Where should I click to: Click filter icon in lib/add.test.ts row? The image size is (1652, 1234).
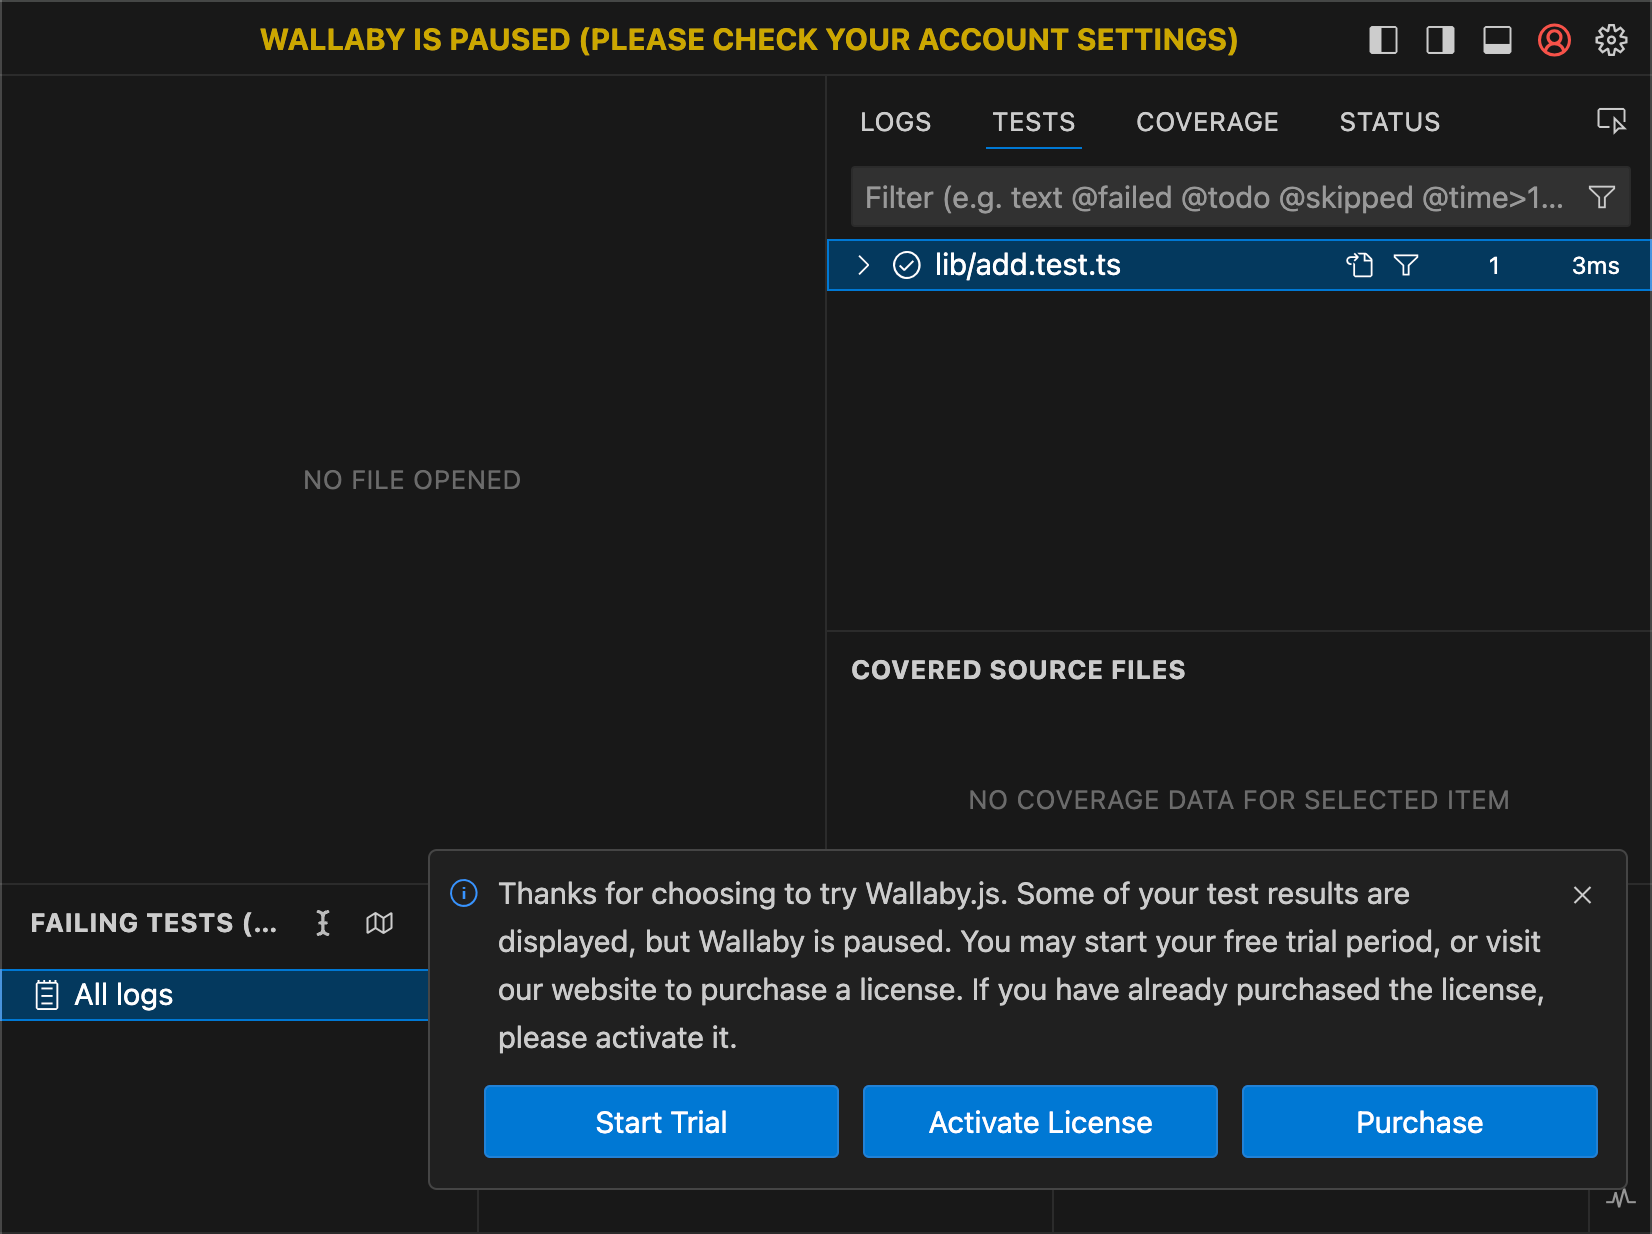(x=1406, y=265)
